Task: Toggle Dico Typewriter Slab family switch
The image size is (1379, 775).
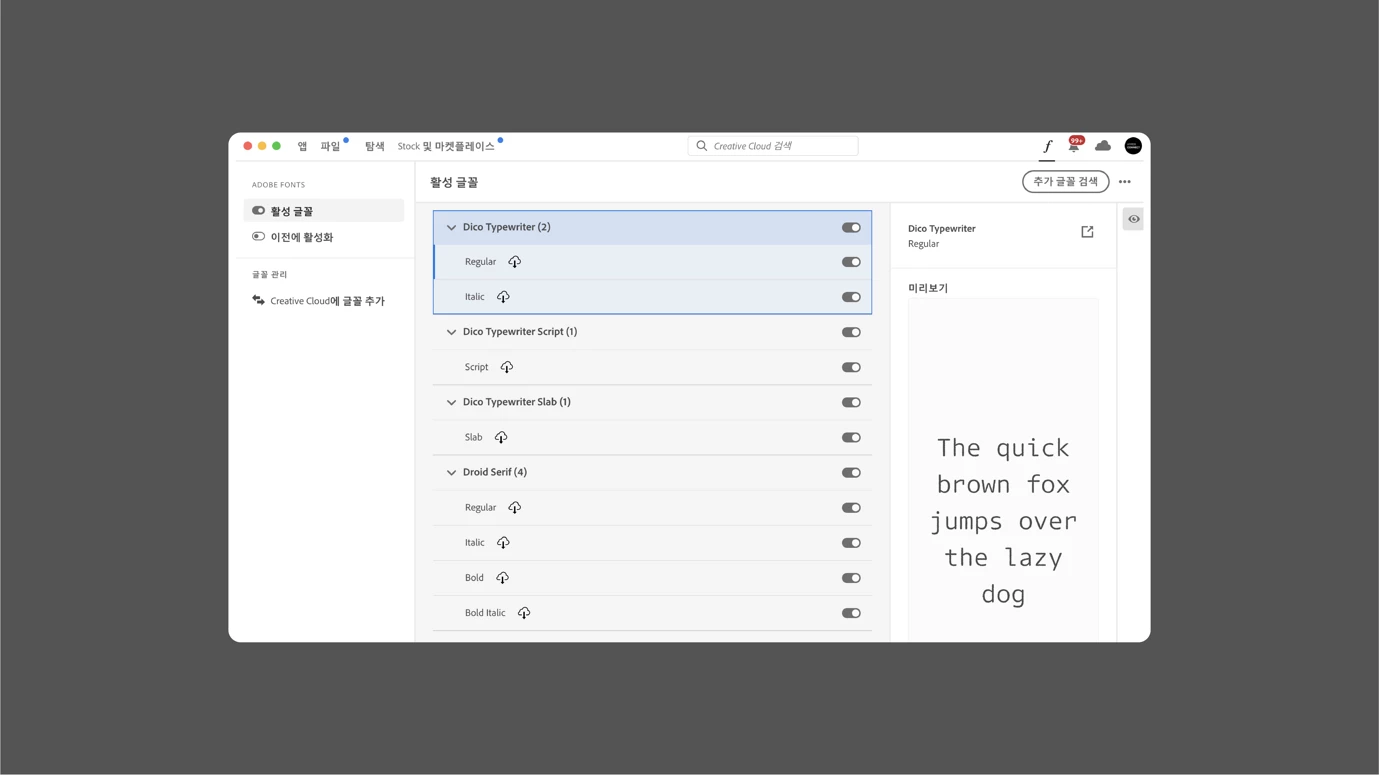Action: (x=851, y=402)
